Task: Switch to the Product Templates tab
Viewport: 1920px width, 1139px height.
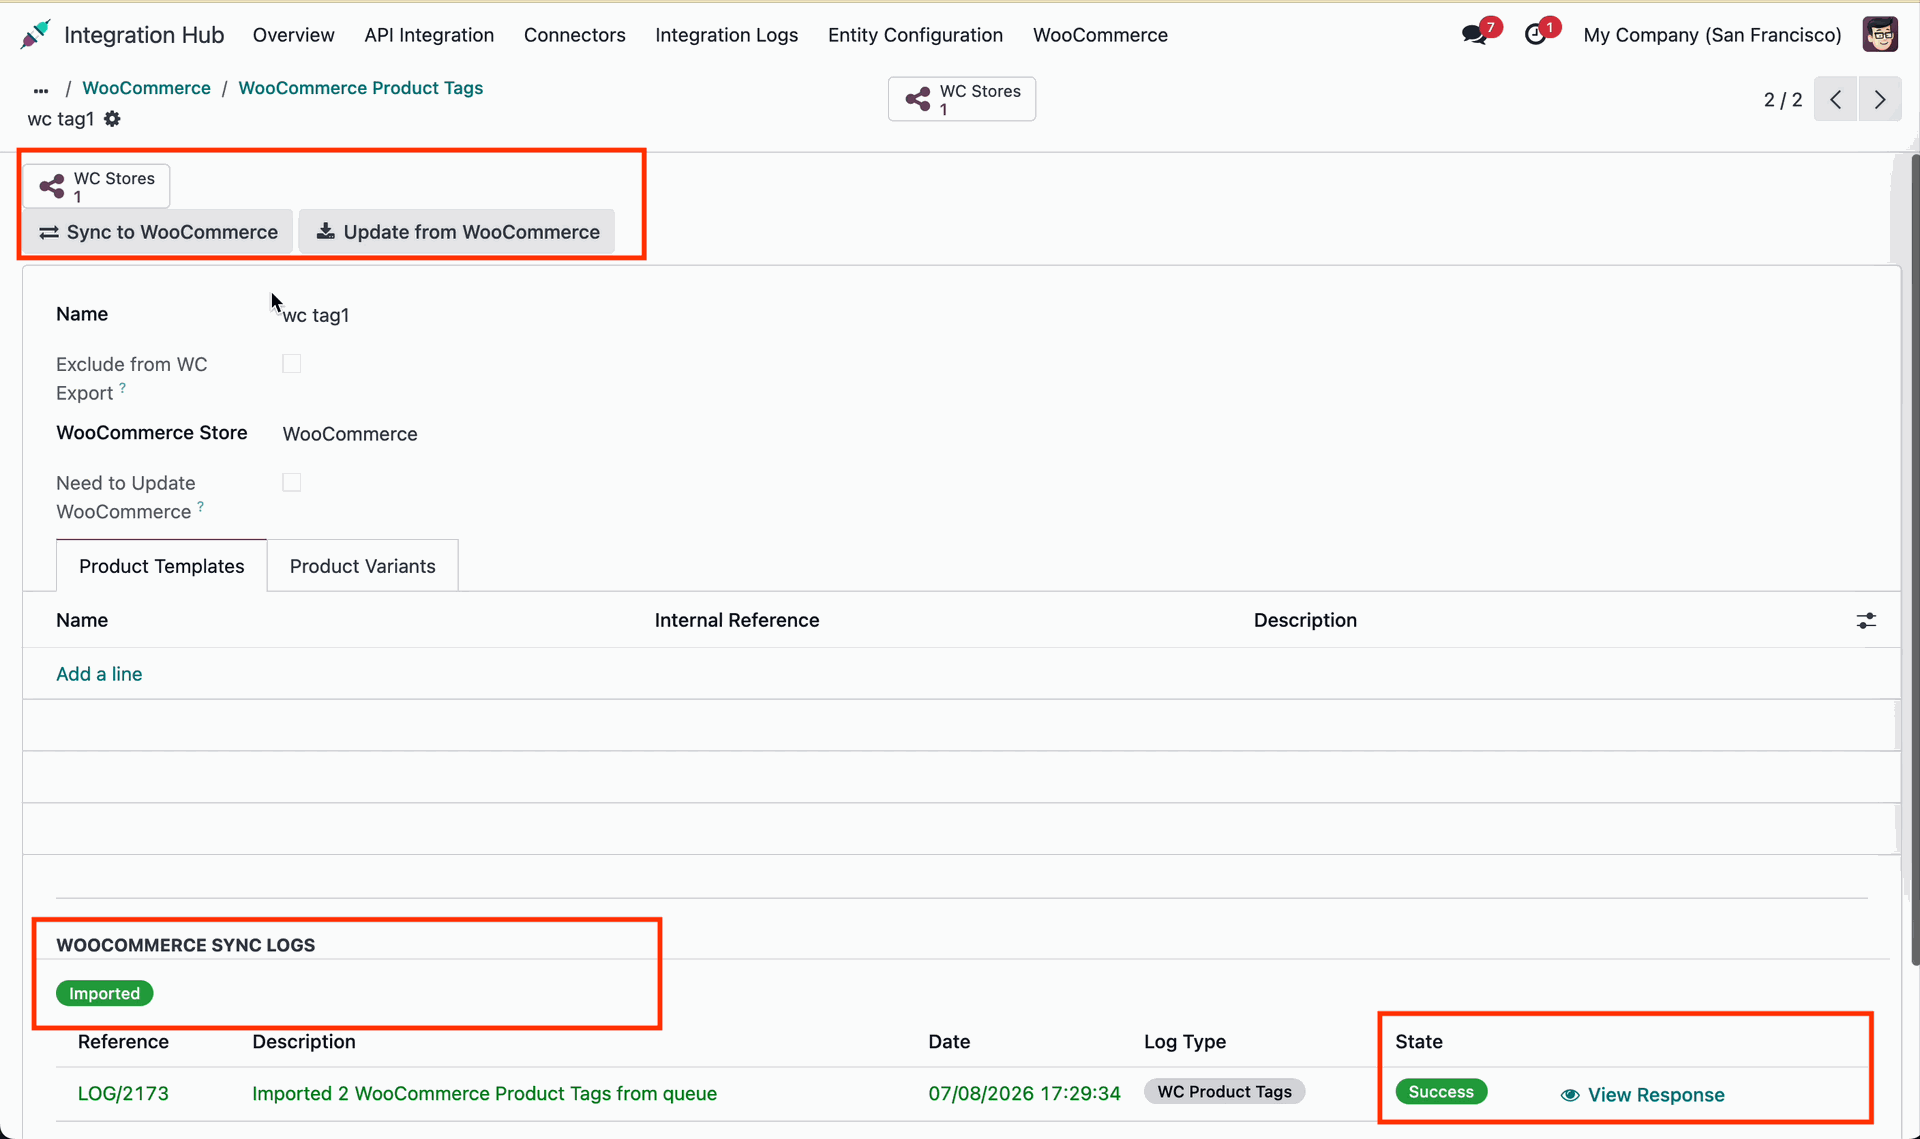Action: tap(162, 566)
